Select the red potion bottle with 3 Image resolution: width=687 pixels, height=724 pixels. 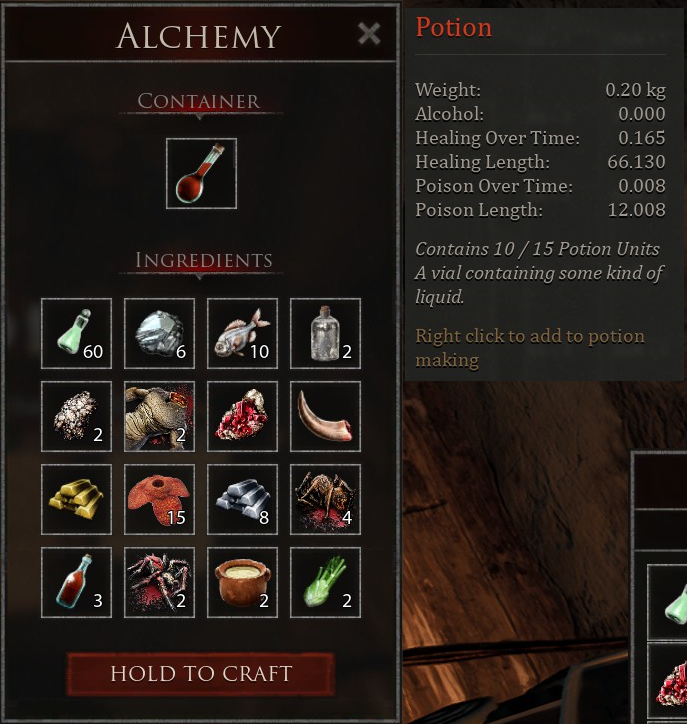77,583
